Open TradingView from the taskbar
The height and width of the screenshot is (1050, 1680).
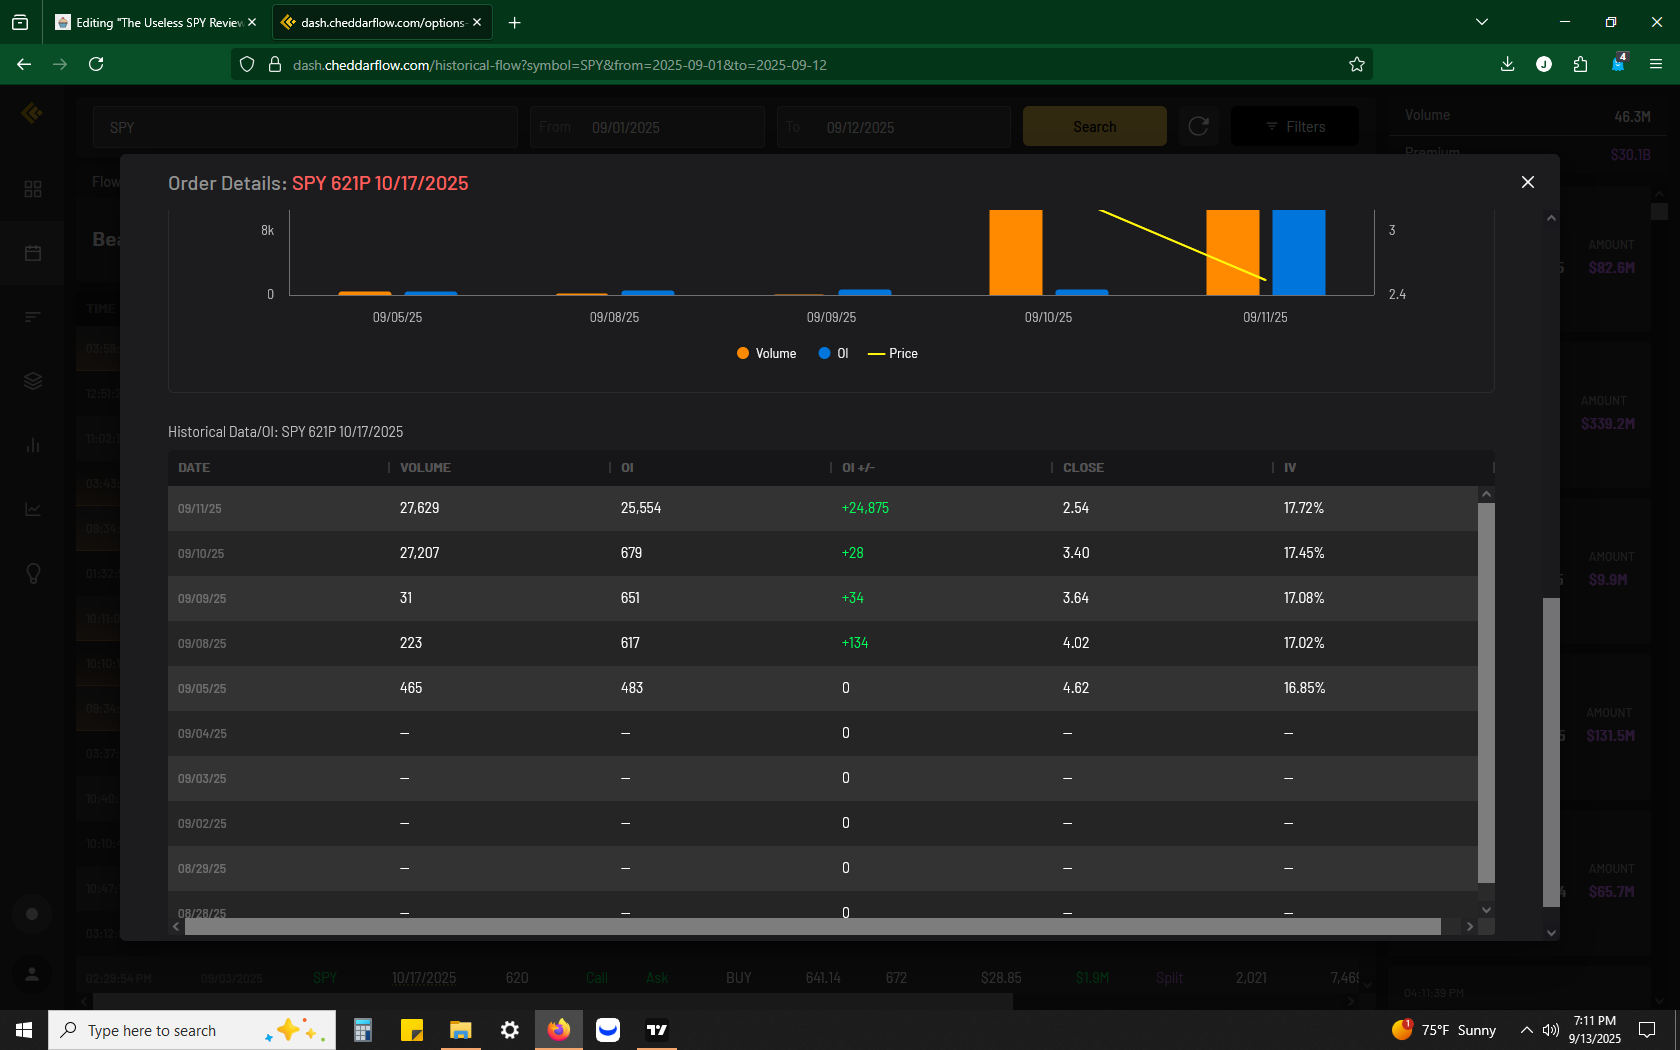(x=657, y=1030)
